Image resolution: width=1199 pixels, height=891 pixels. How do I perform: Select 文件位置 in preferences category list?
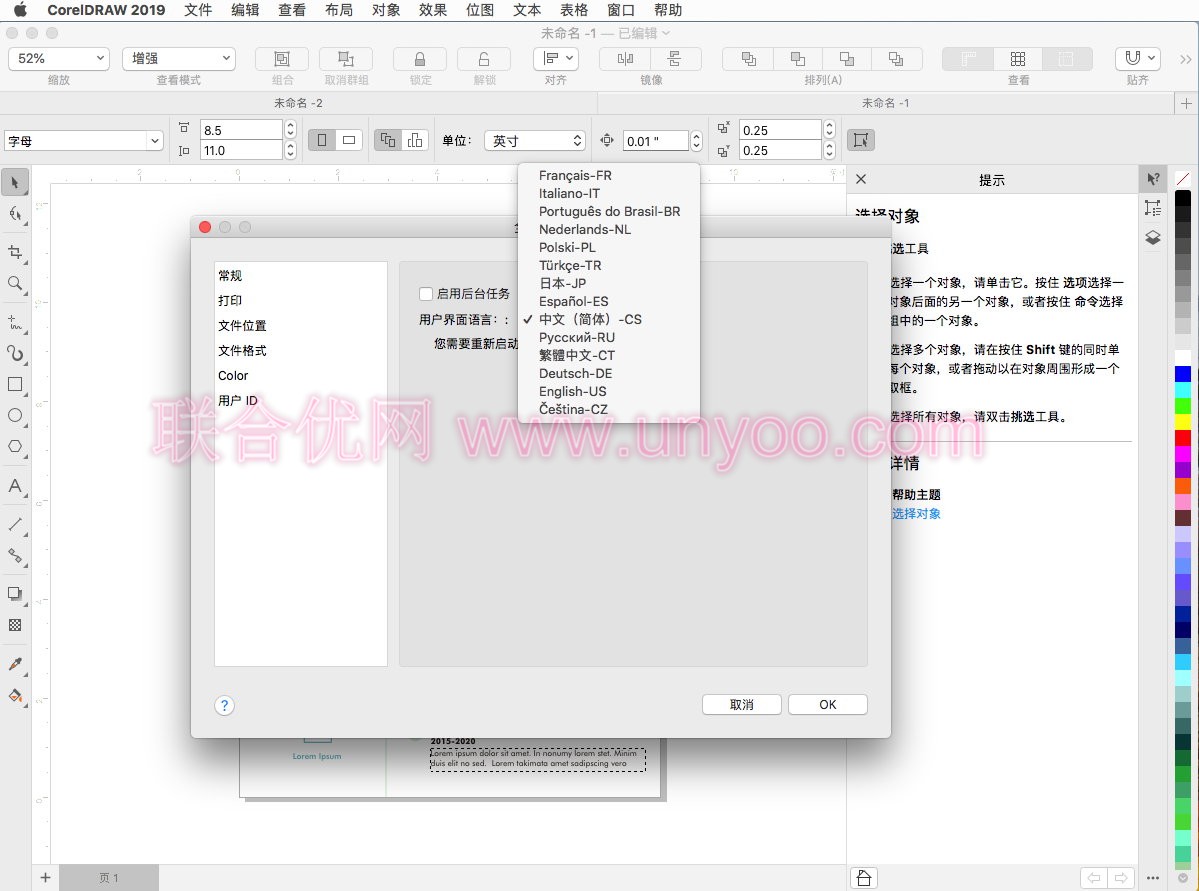(x=242, y=326)
